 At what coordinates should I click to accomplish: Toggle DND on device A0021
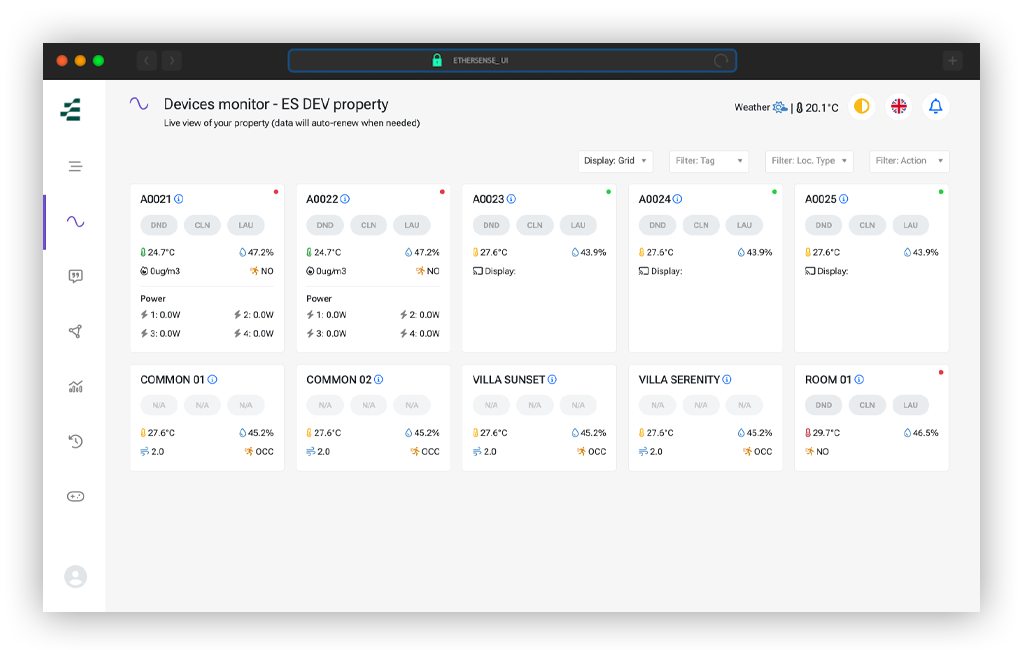click(159, 225)
